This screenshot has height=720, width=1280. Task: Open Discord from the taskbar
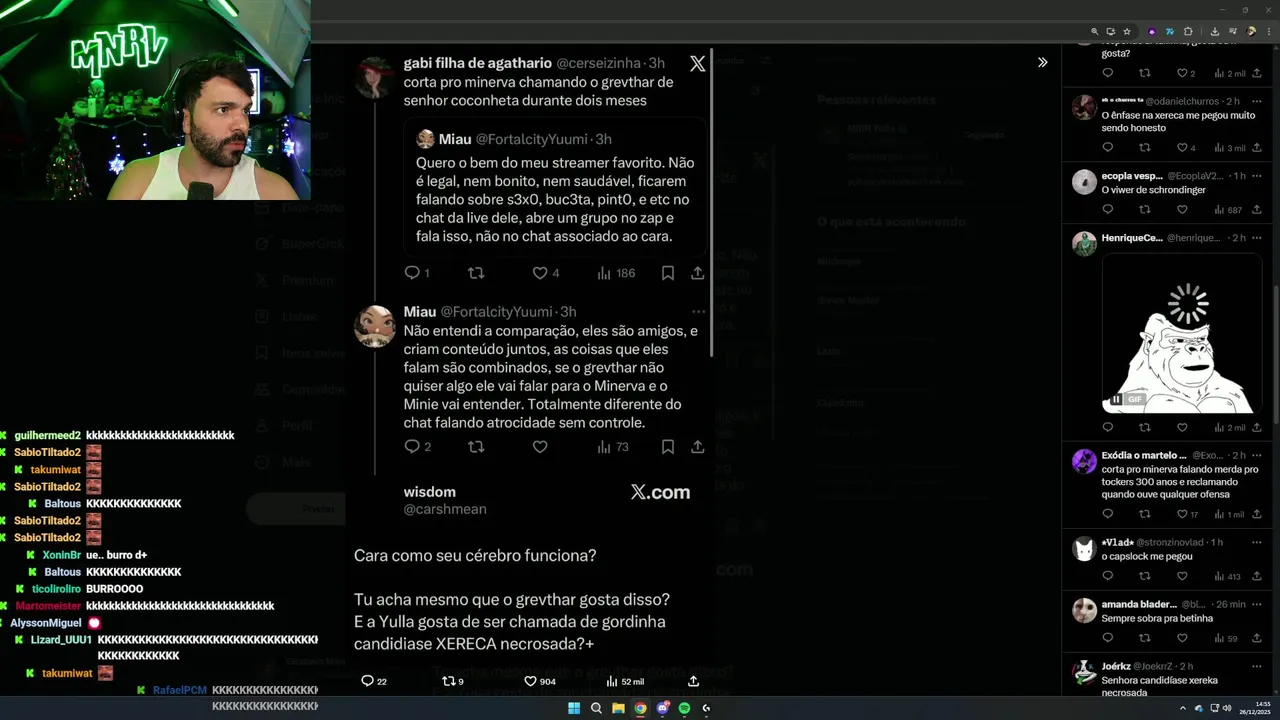(662, 708)
